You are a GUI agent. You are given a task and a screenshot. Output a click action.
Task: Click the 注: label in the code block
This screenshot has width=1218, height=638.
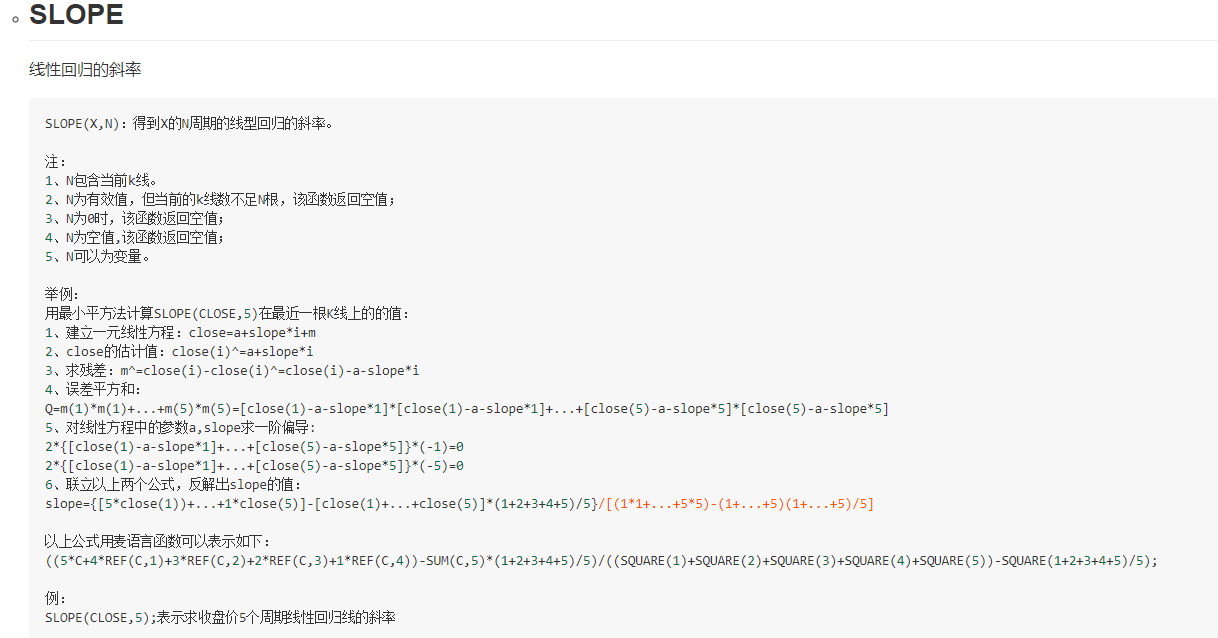55,162
